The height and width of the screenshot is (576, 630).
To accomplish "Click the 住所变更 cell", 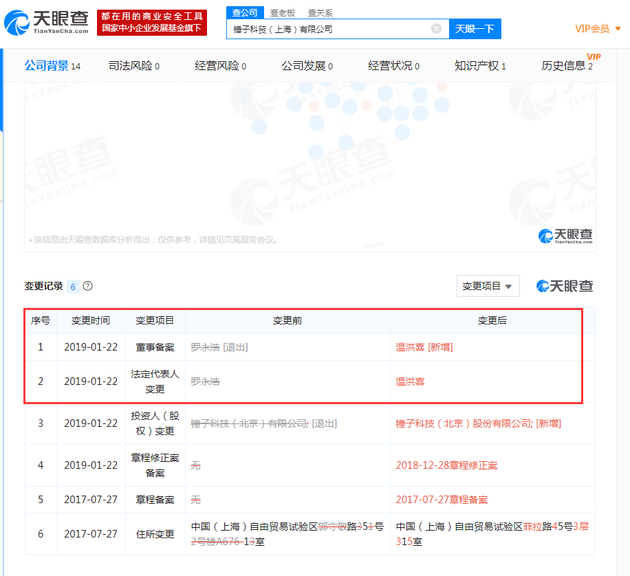I will [155, 534].
